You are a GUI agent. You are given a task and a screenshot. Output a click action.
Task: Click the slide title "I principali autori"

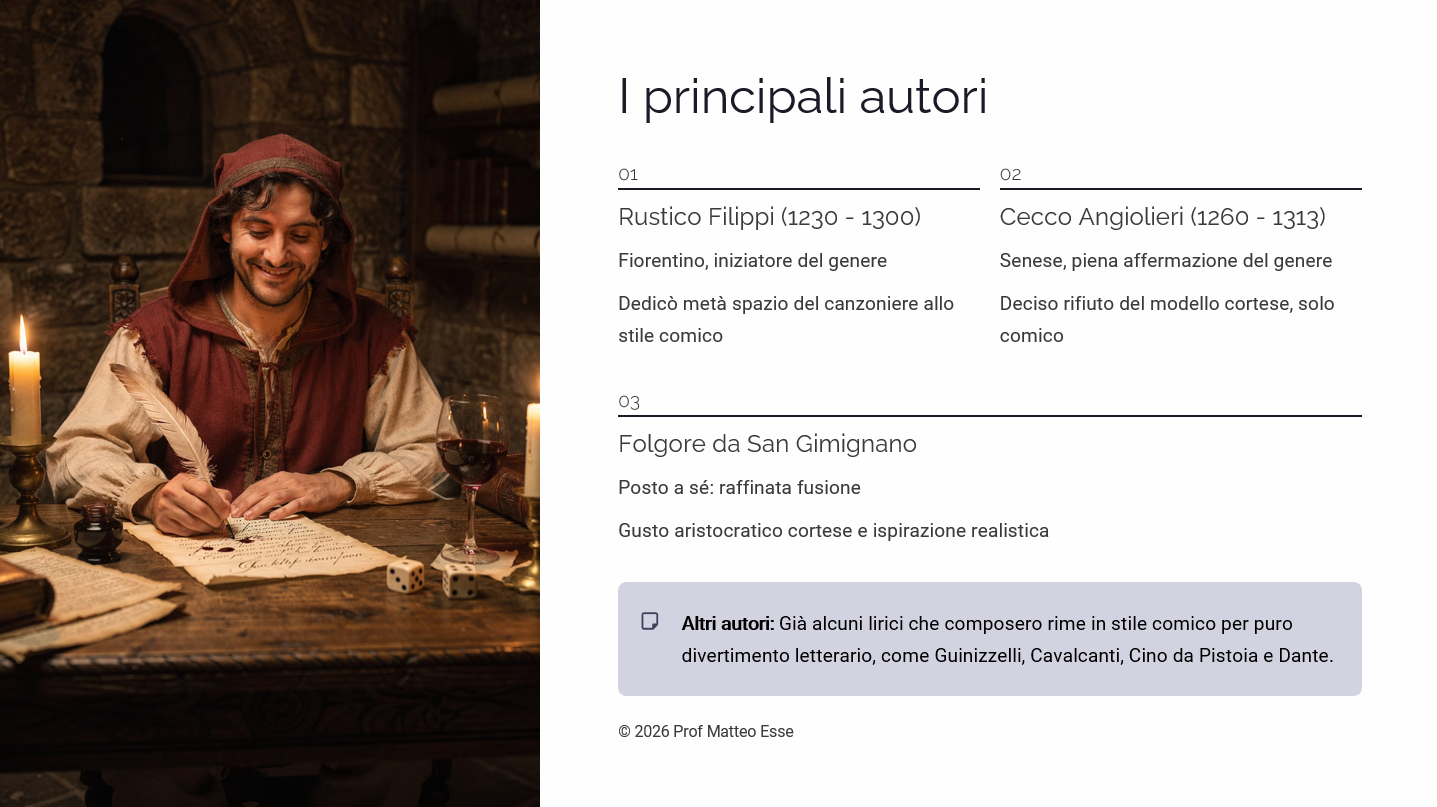tap(802, 97)
